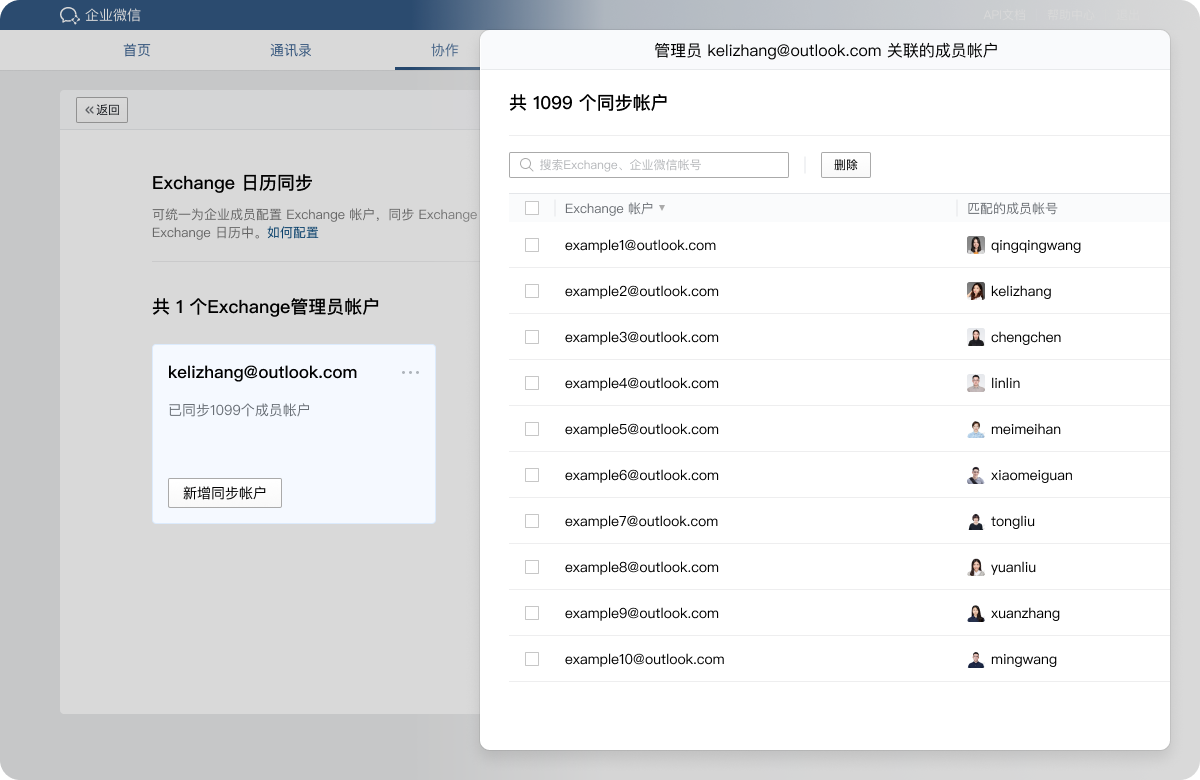Click the example9@outlook.com account cell

point(642,613)
